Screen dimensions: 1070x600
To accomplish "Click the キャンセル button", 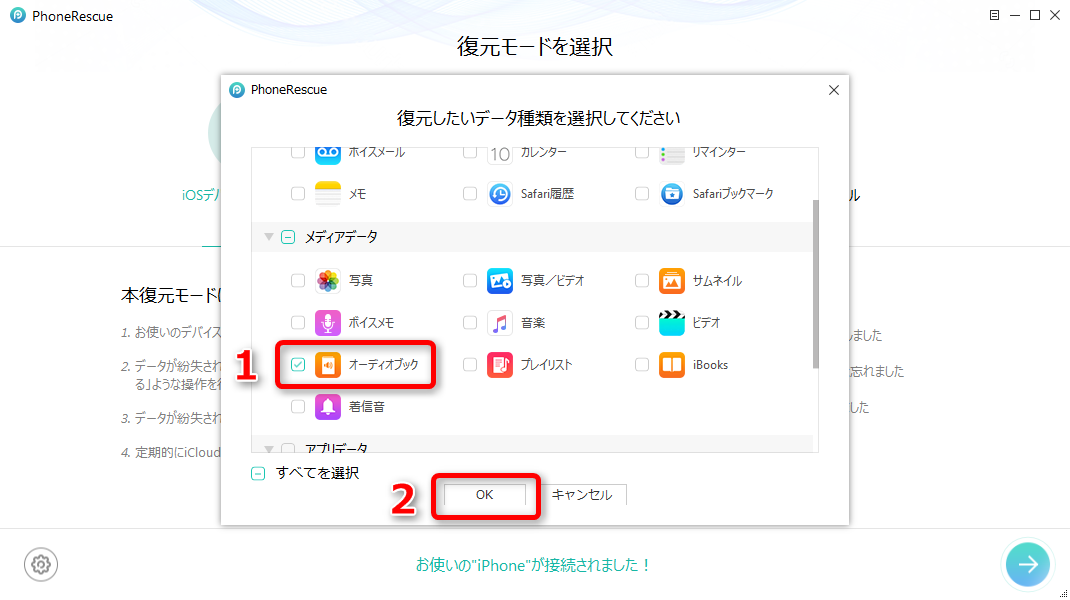I will 582,495.
